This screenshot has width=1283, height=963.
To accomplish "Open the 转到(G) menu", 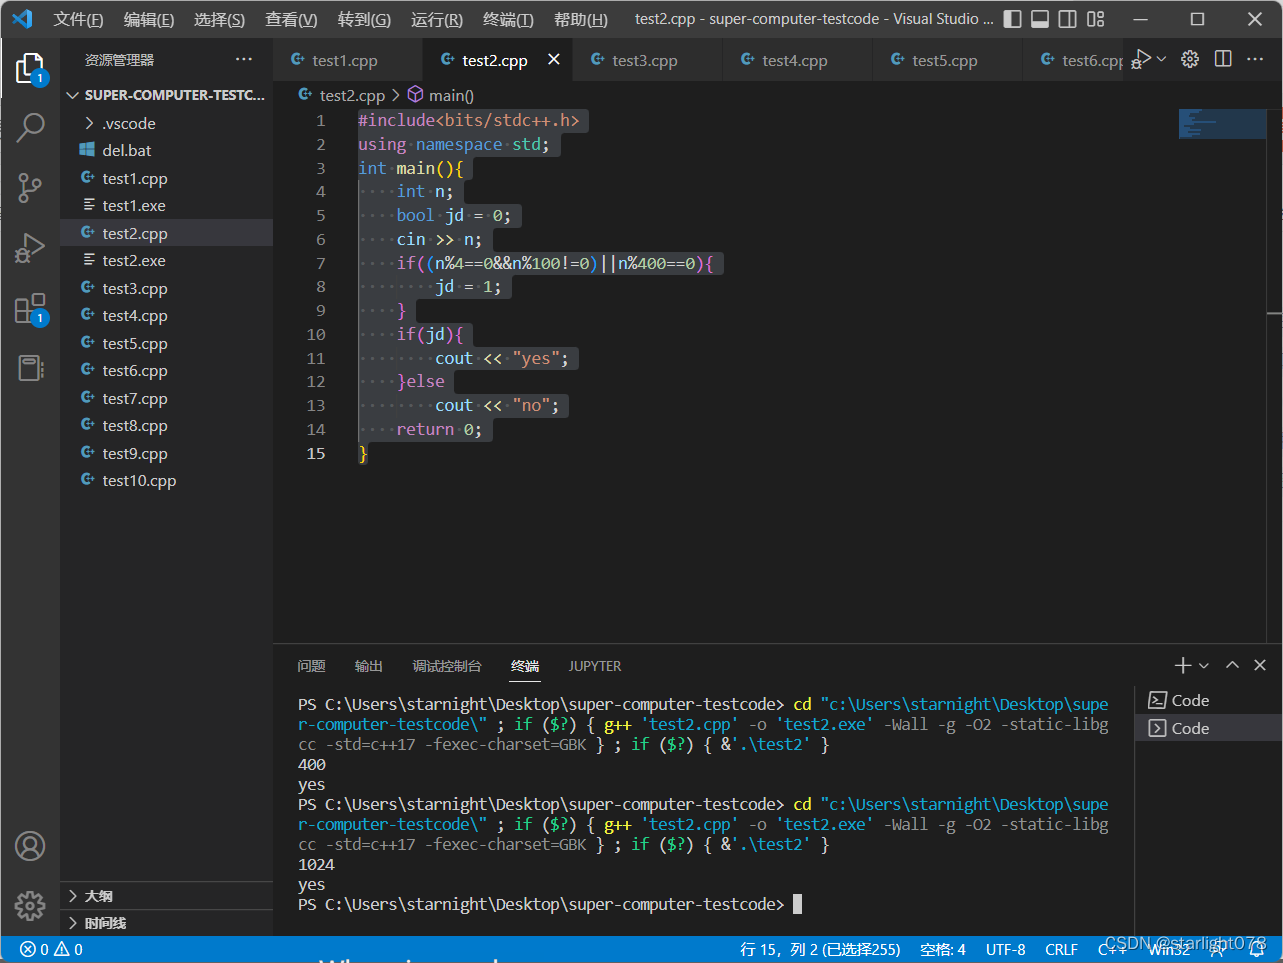I will pos(364,19).
